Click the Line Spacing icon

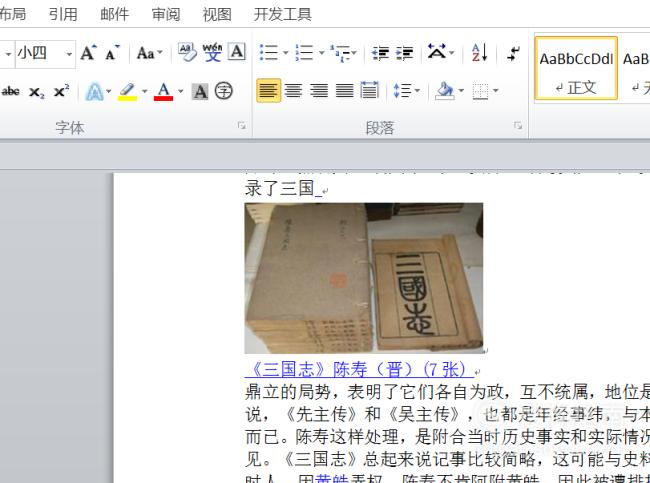tap(402, 90)
